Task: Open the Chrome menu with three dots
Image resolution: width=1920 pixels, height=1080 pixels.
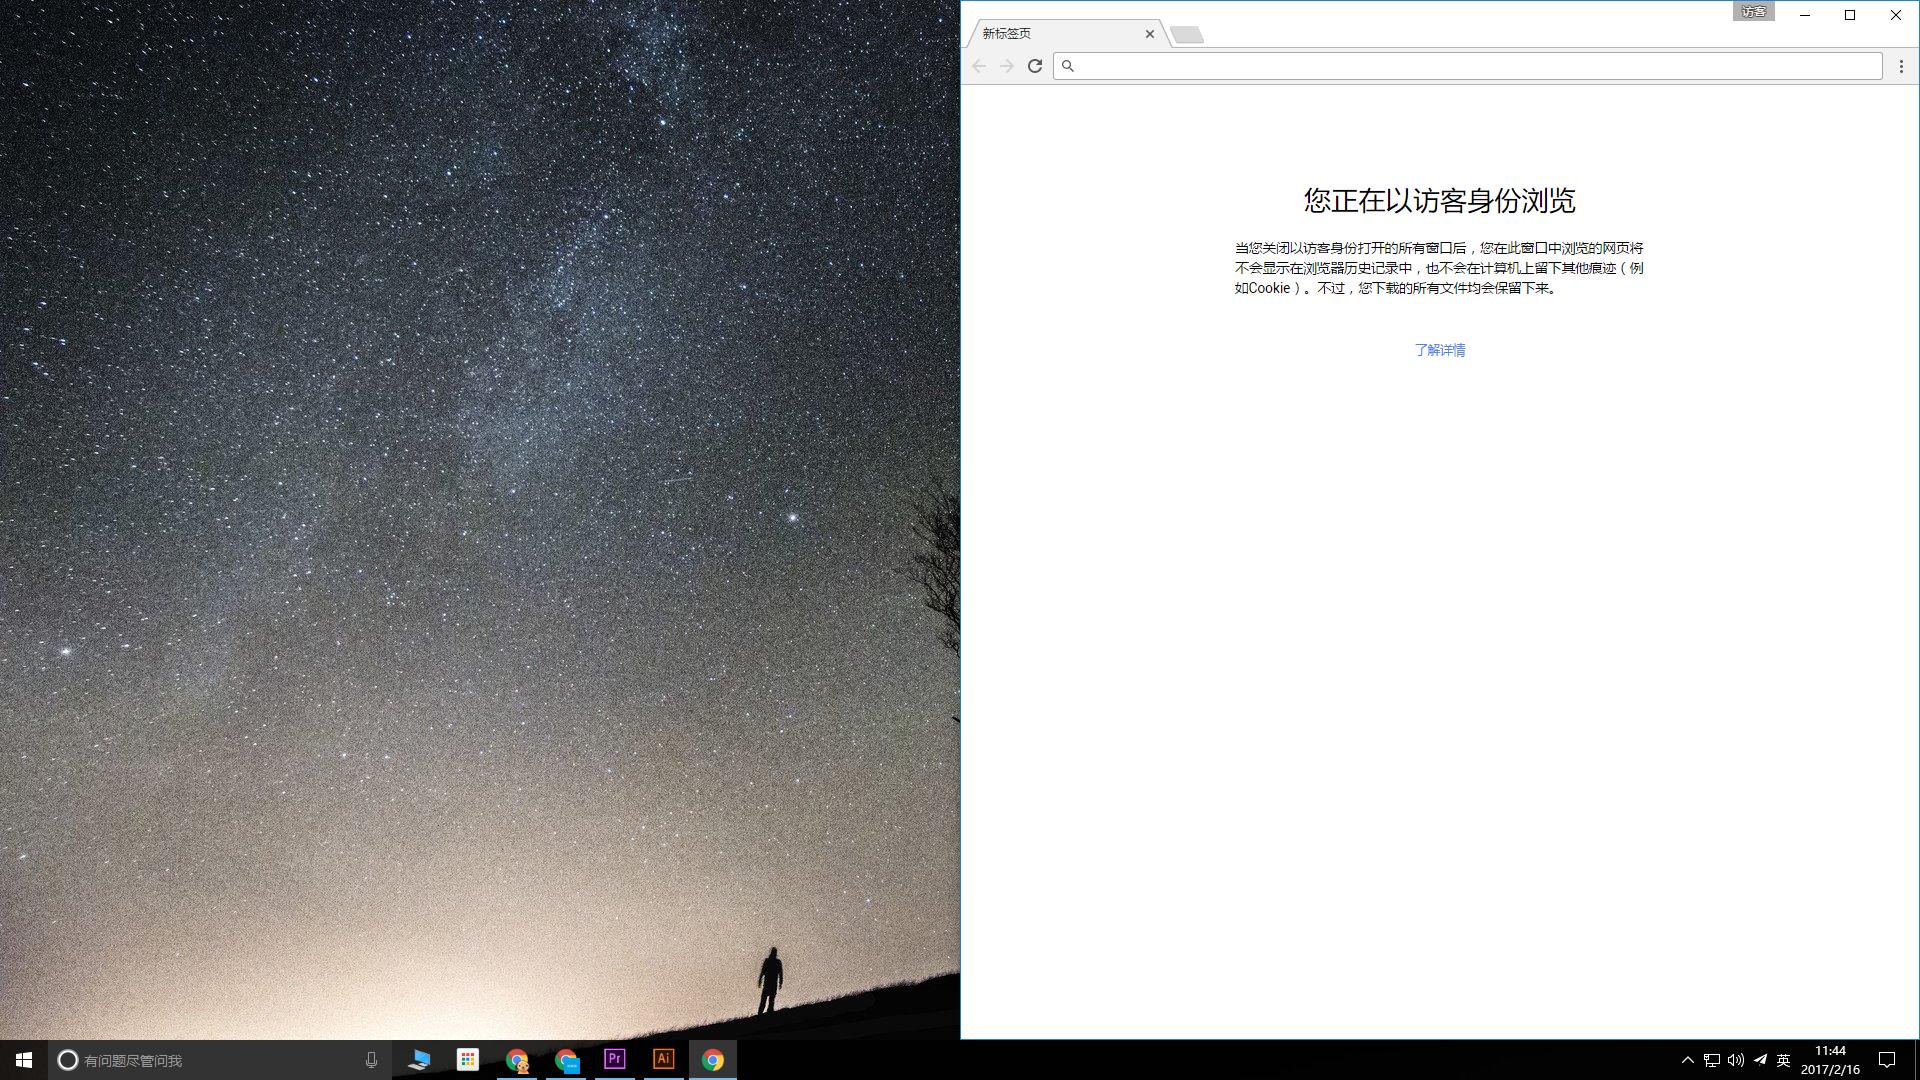Action: pos(1901,66)
